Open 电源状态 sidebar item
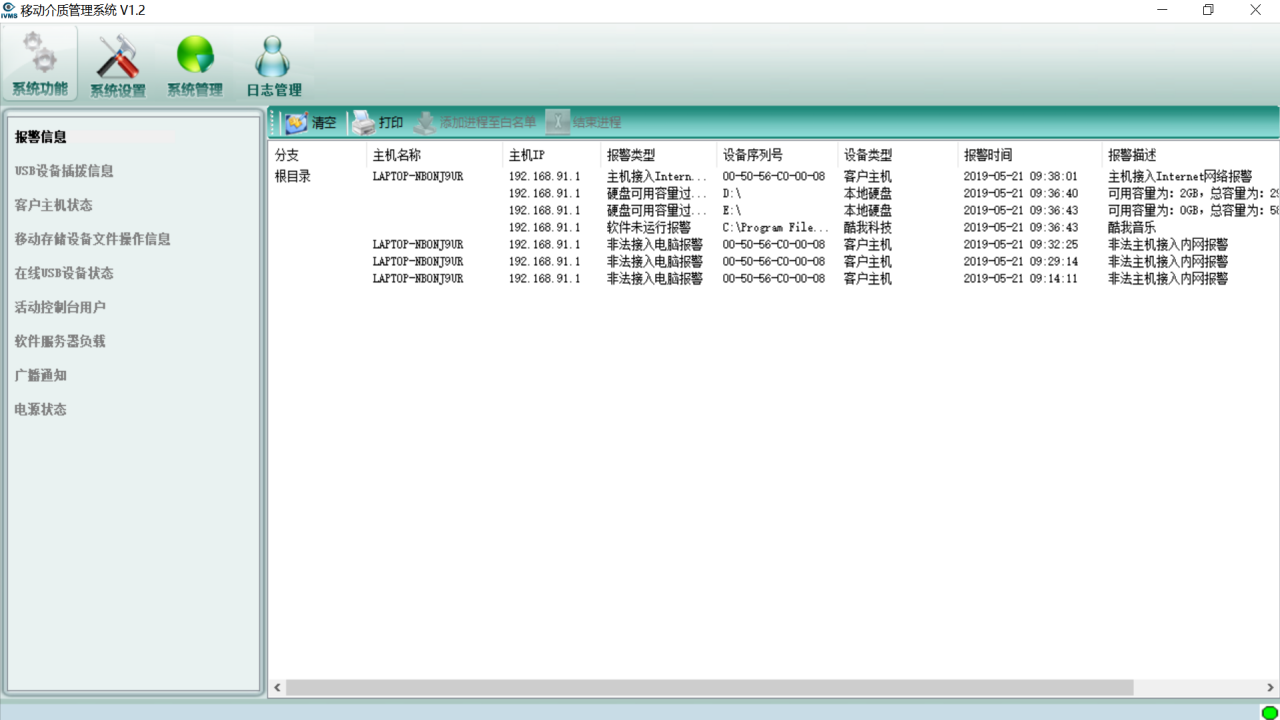1280x720 pixels. coord(41,409)
